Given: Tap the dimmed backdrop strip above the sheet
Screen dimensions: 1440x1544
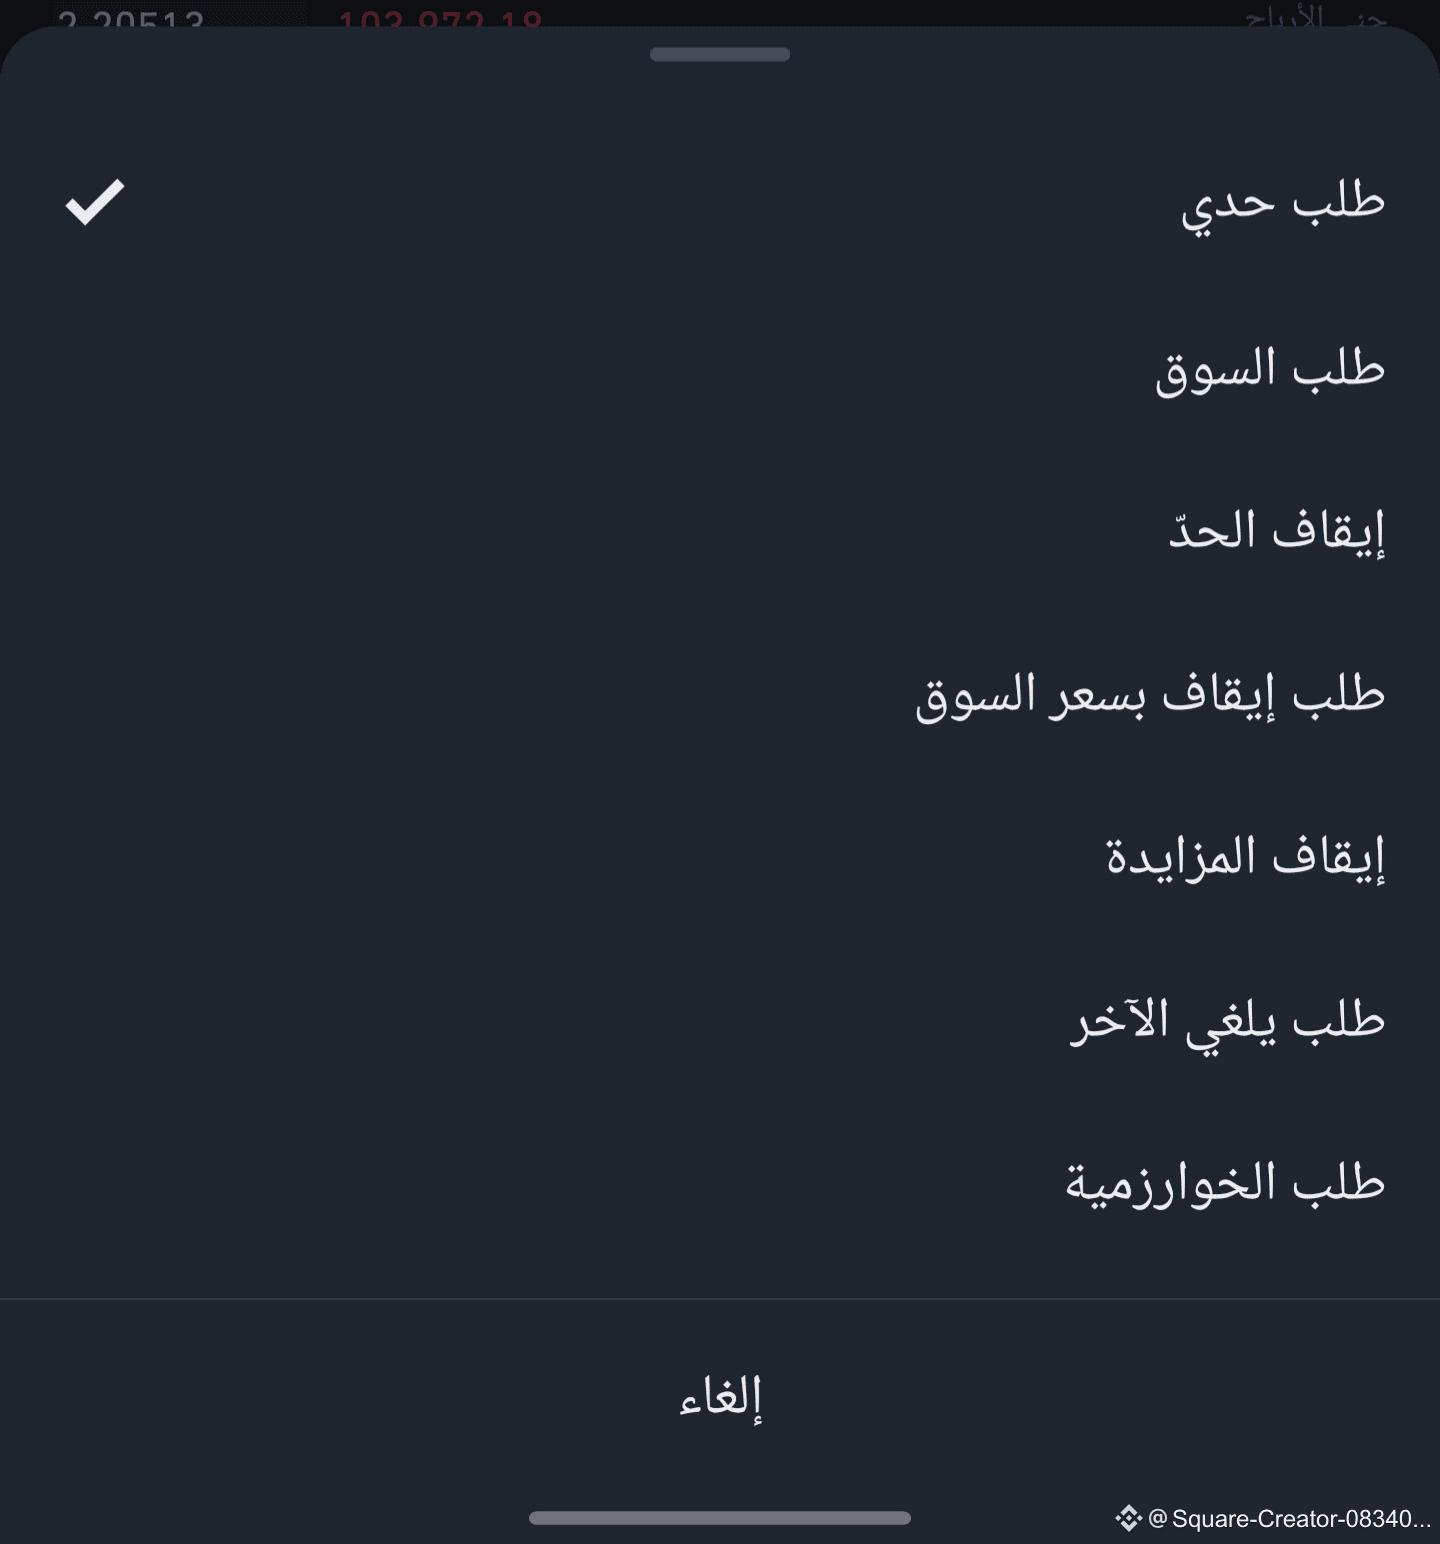Looking at the screenshot, I should [x=720, y=12].
